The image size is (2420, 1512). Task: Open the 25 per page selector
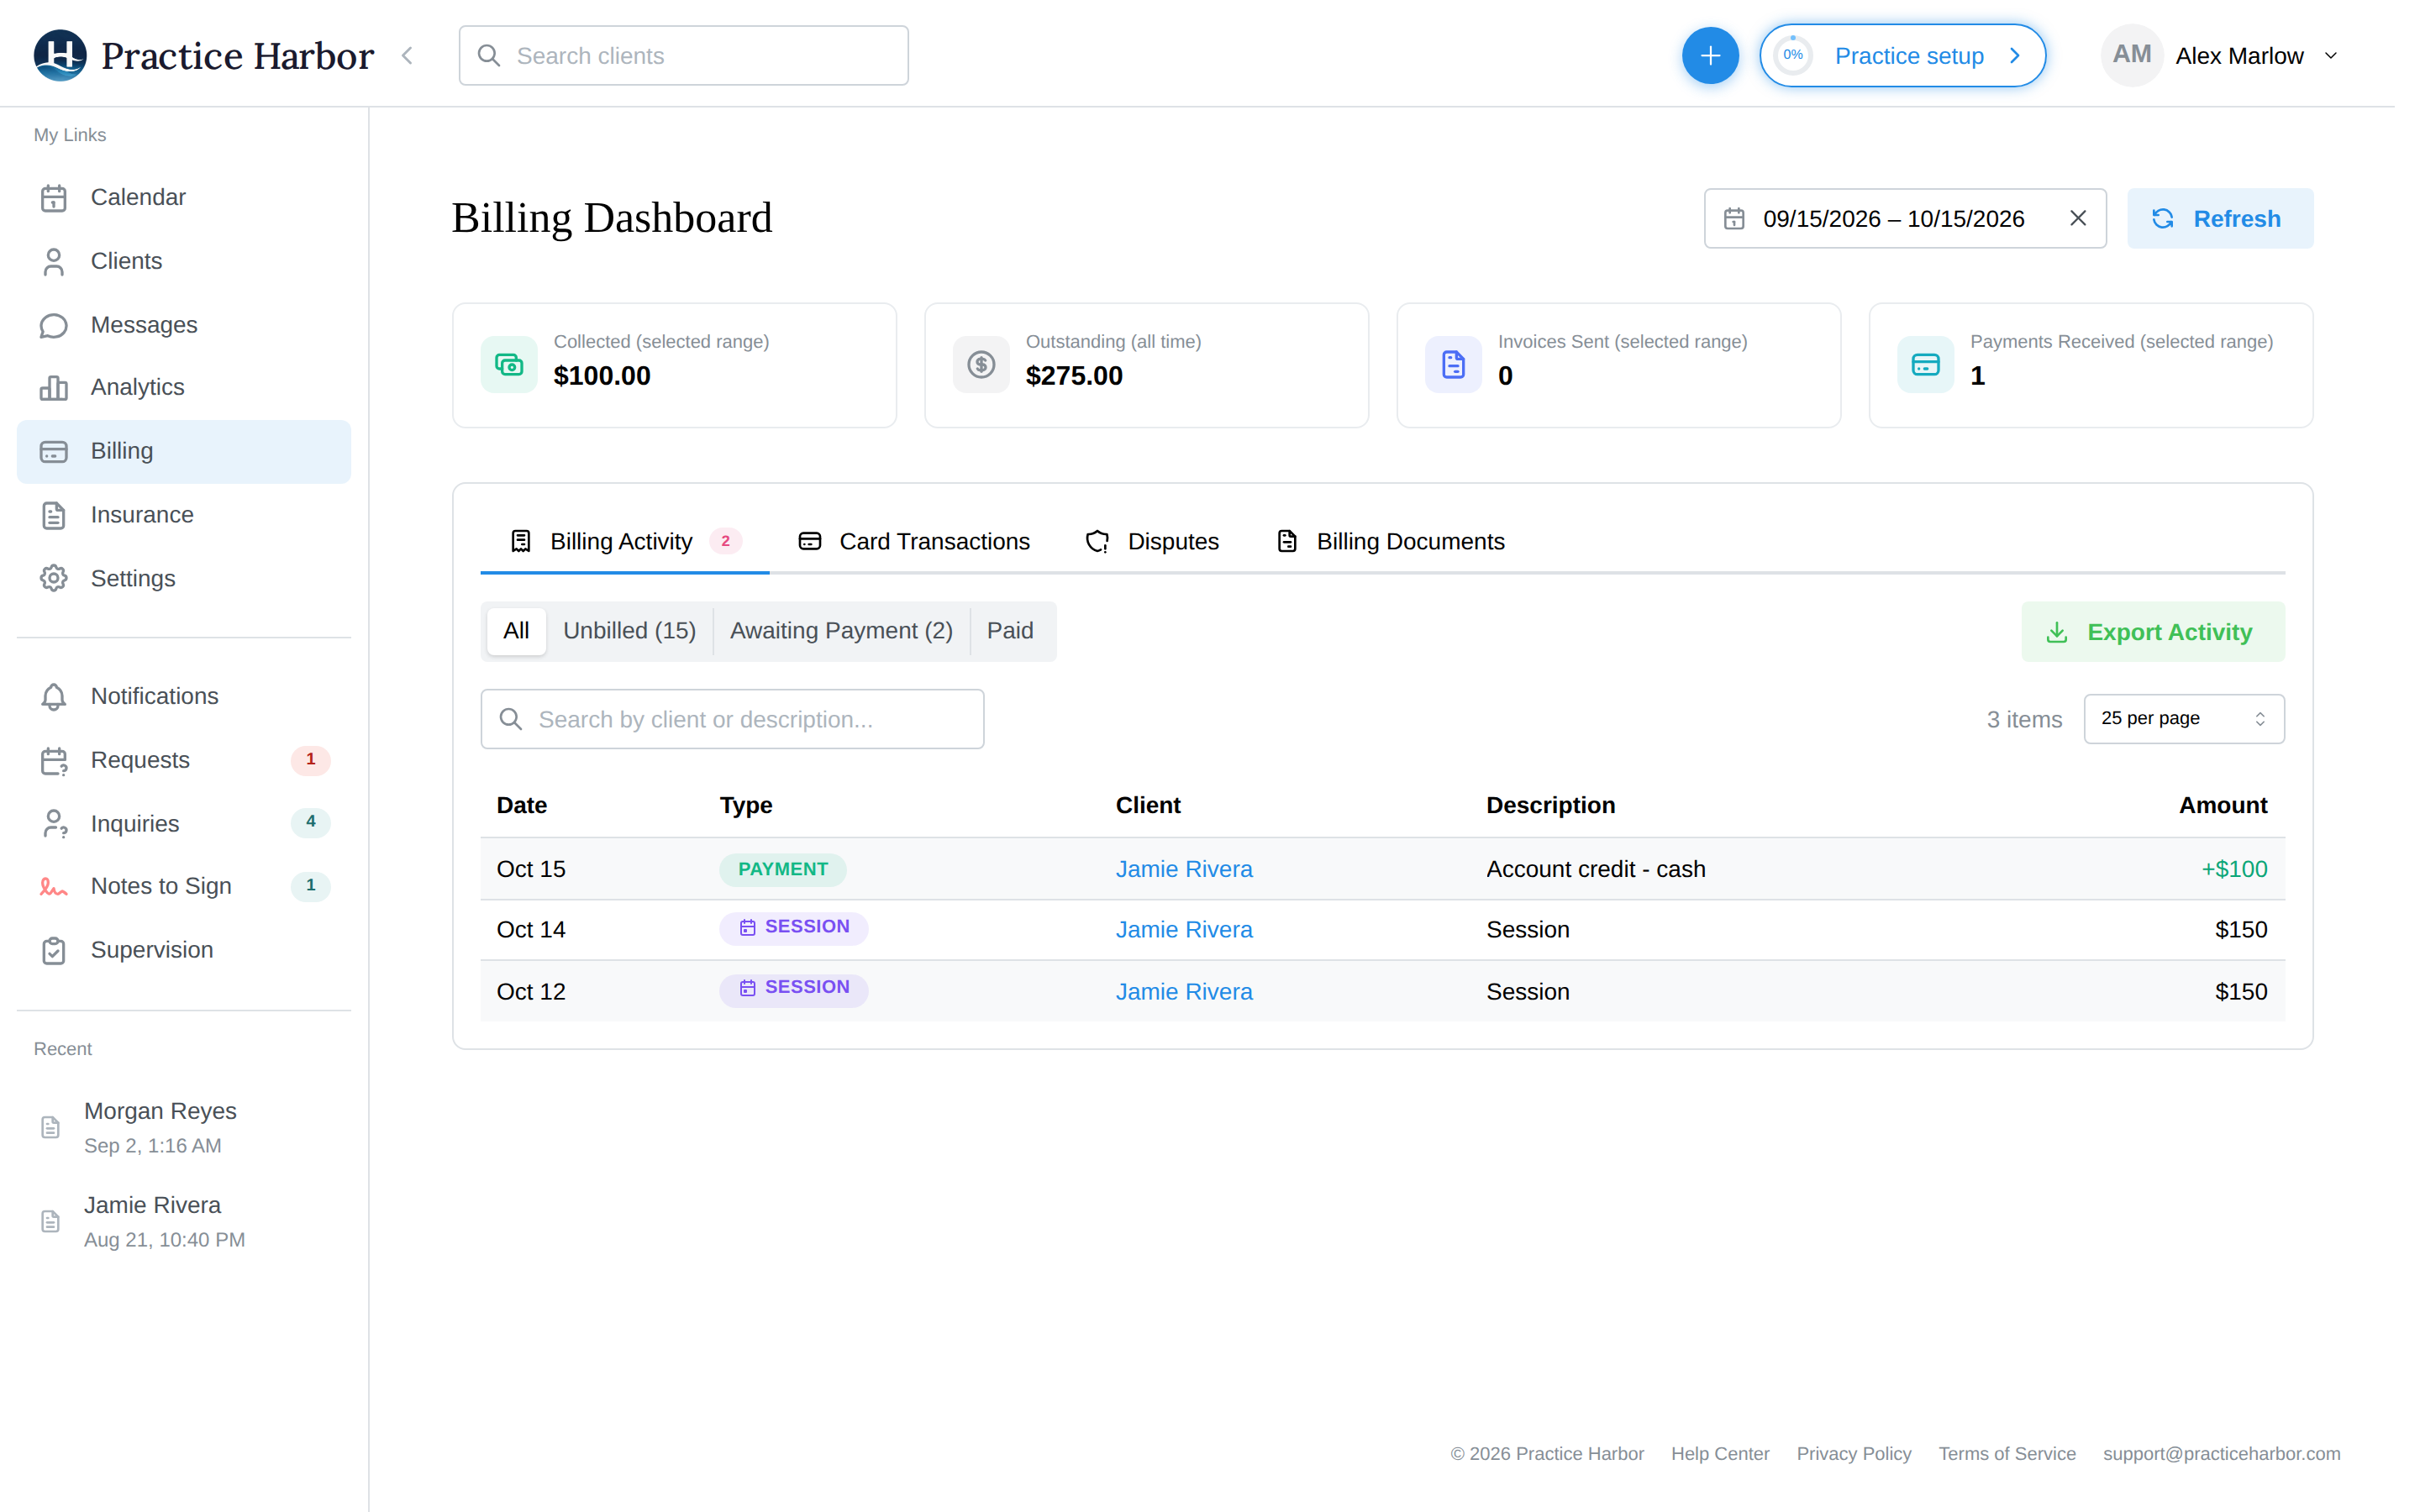pos(2184,719)
